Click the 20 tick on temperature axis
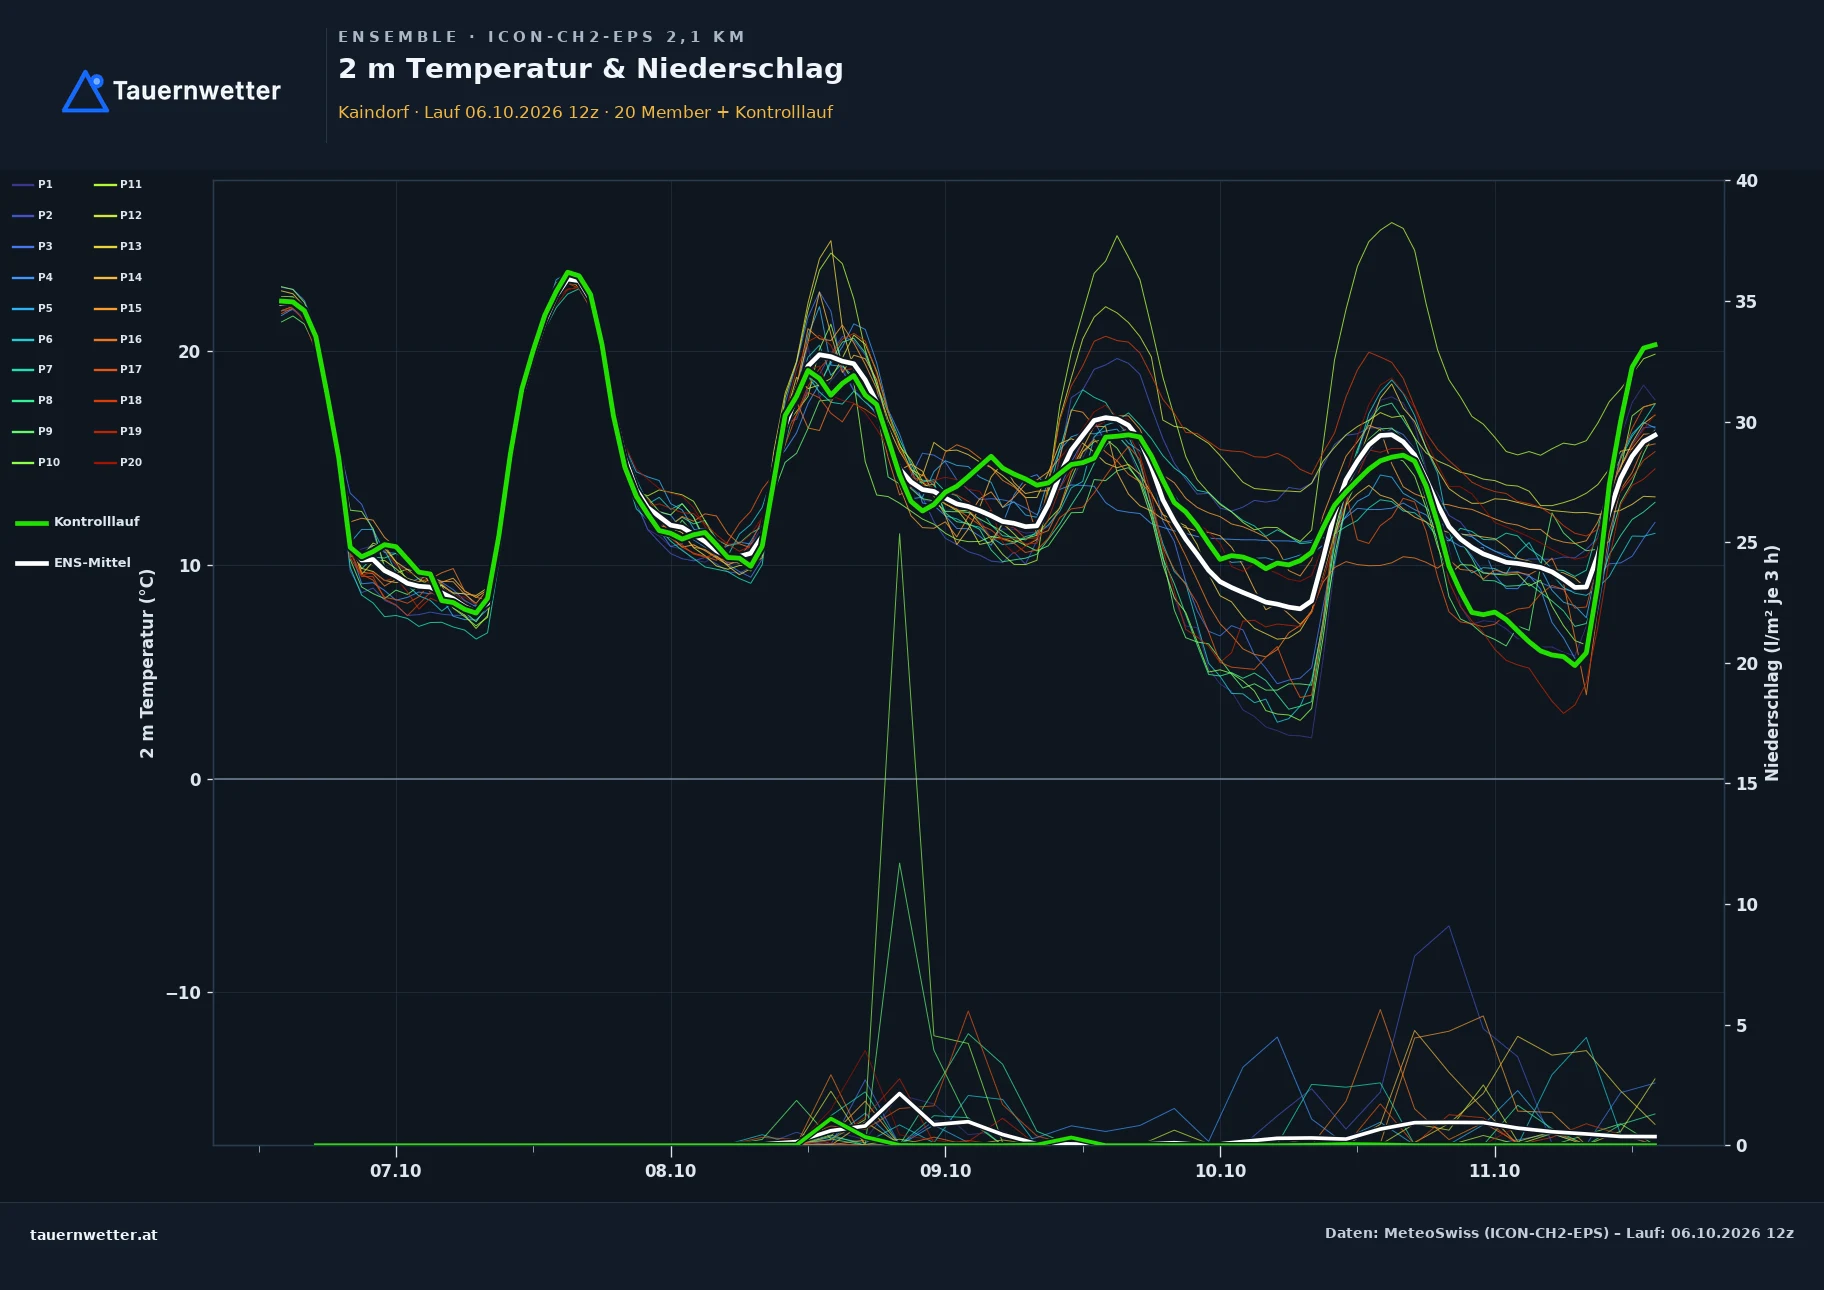This screenshot has height=1290, width=1824. click(x=189, y=352)
